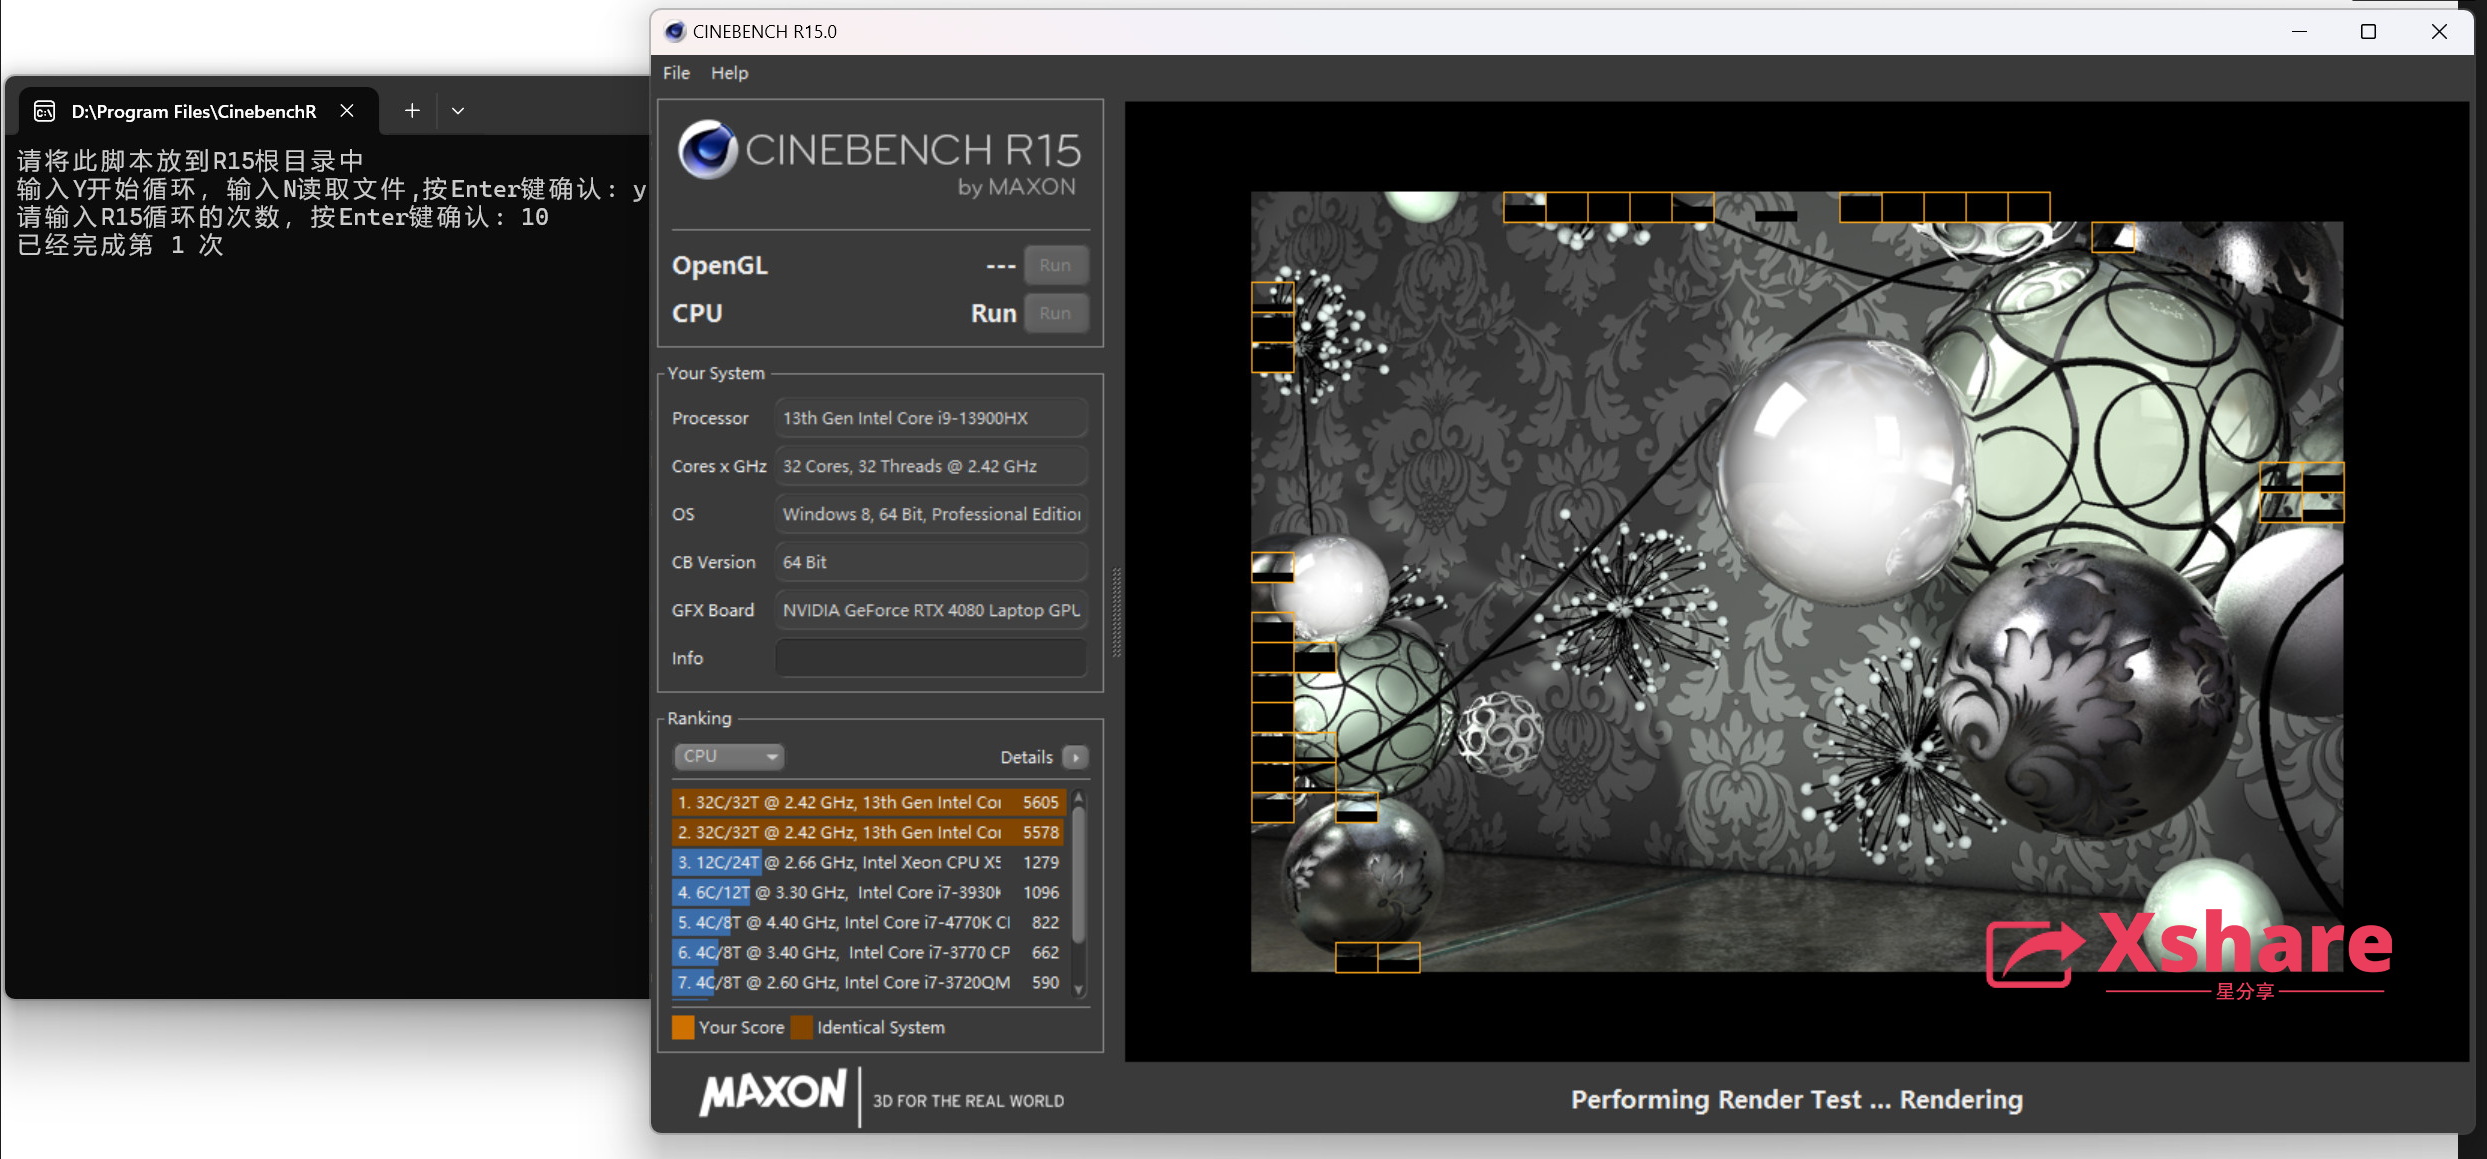Open the File menu in Cinebench
Screen dimensions: 2487x1159
676,73
